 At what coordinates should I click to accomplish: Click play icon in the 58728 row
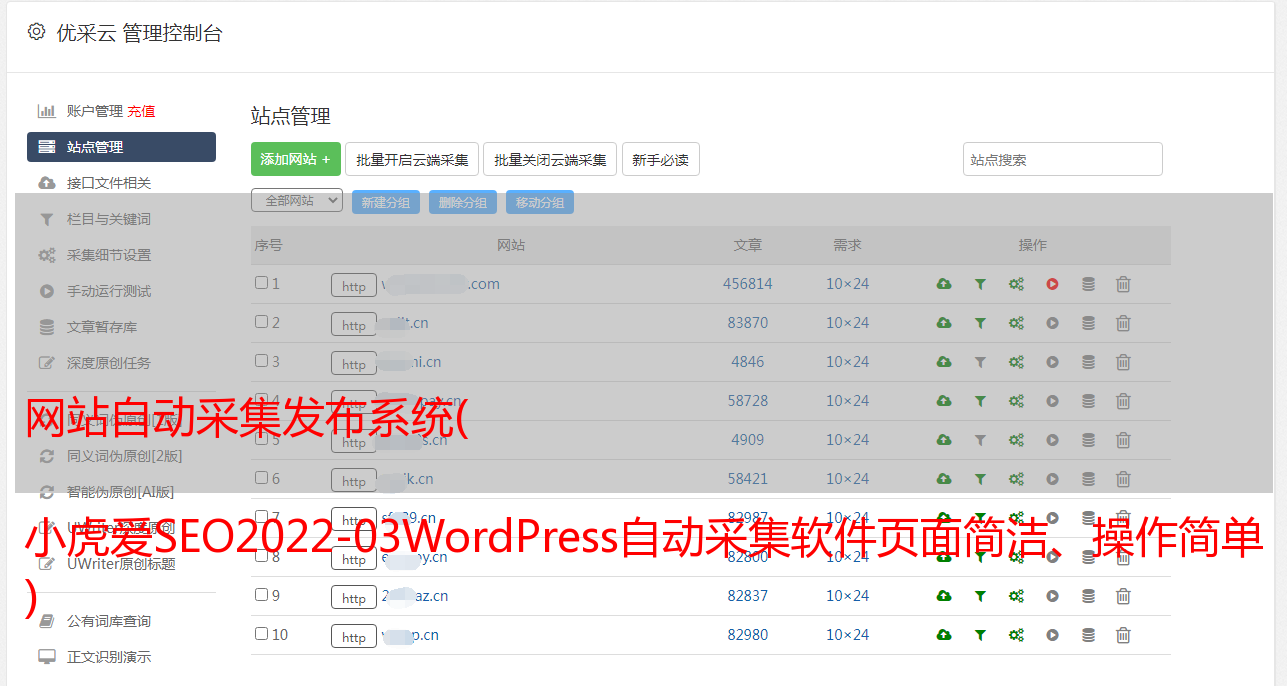click(x=1052, y=401)
